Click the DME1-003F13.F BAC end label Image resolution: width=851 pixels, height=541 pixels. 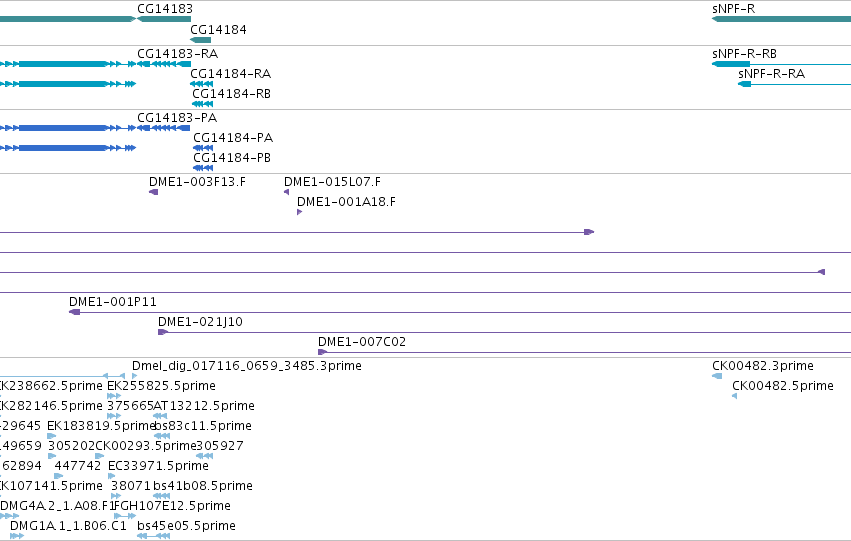[x=198, y=182]
